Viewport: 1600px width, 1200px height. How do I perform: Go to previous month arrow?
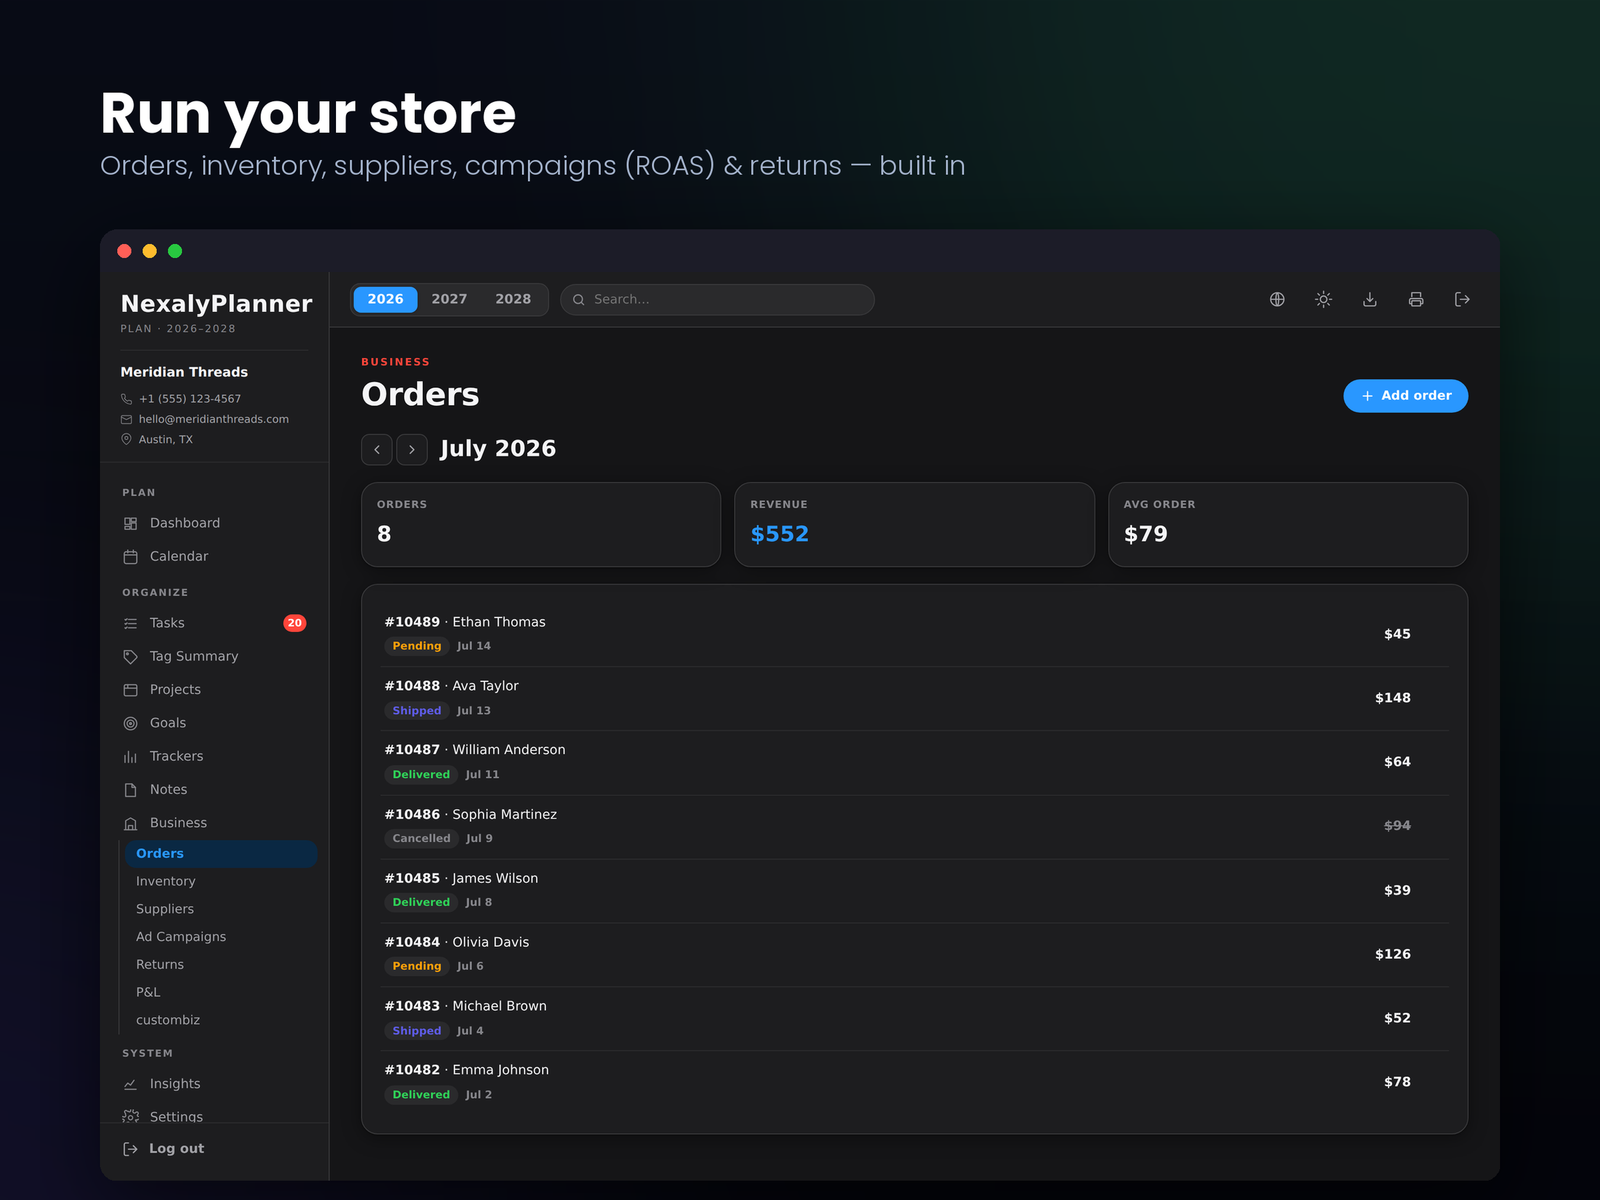377,450
